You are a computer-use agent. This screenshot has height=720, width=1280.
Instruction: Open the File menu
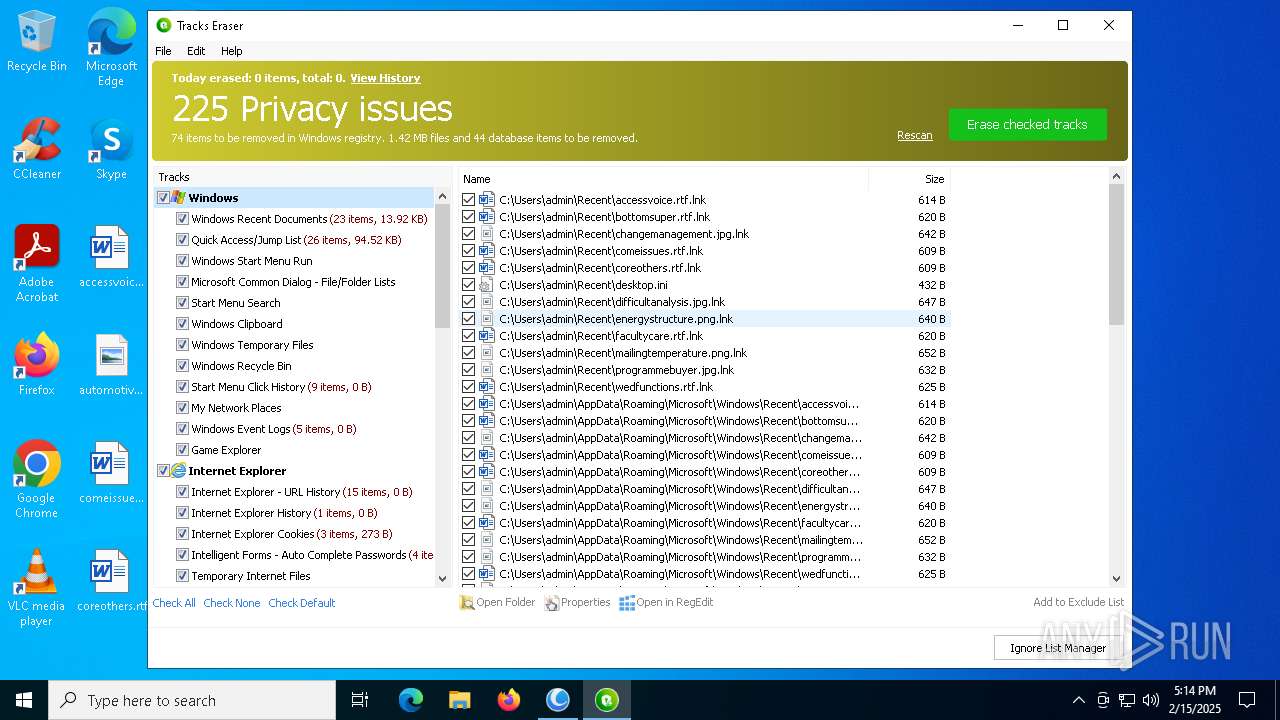click(163, 51)
